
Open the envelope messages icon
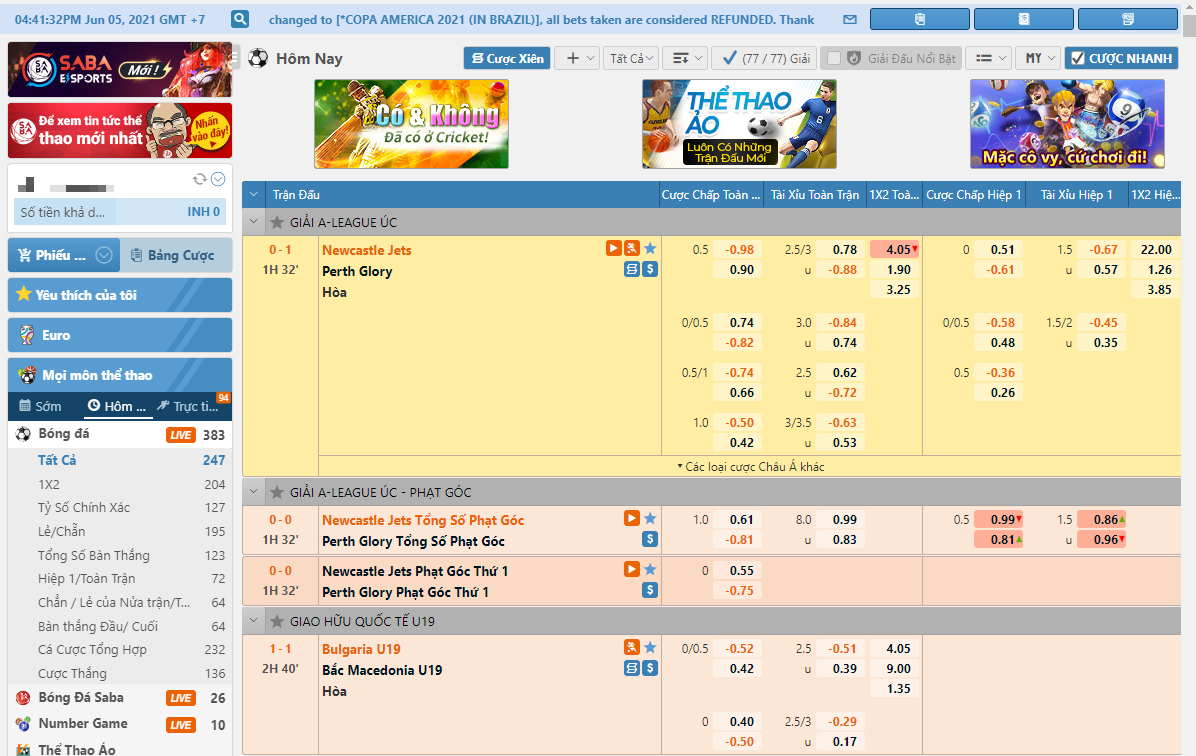849,19
